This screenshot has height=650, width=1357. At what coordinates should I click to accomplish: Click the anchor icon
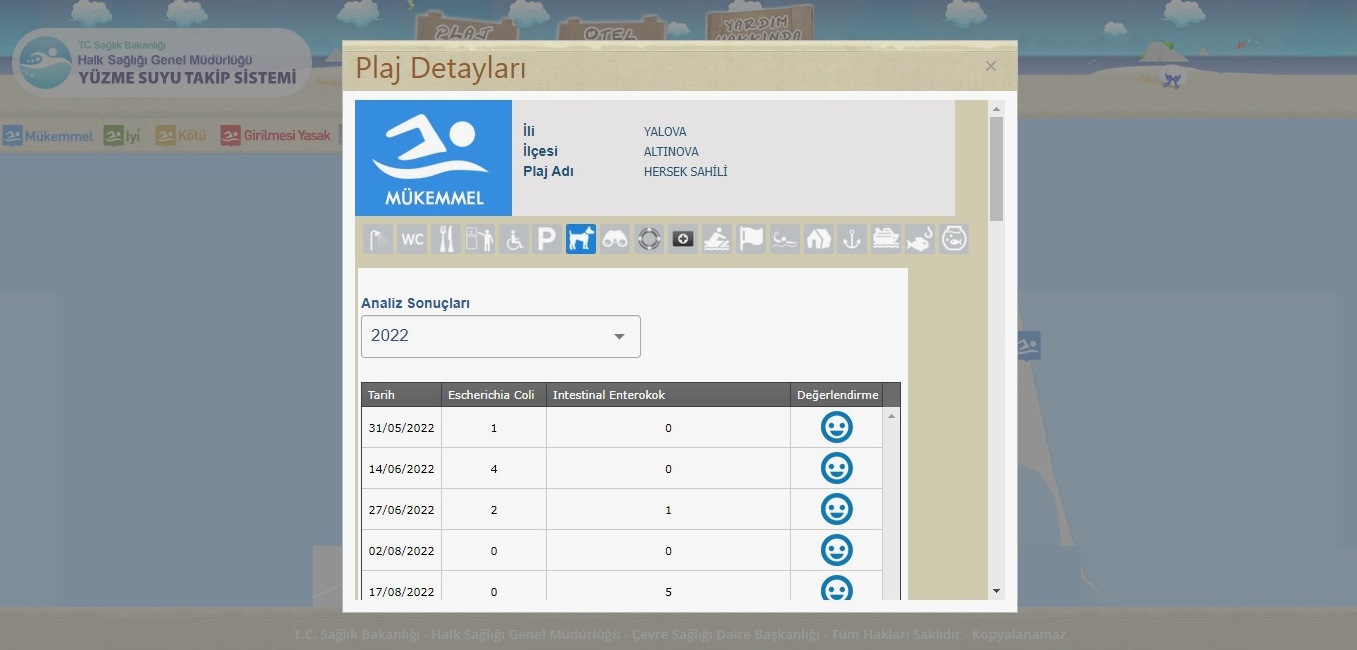[x=852, y=239]
